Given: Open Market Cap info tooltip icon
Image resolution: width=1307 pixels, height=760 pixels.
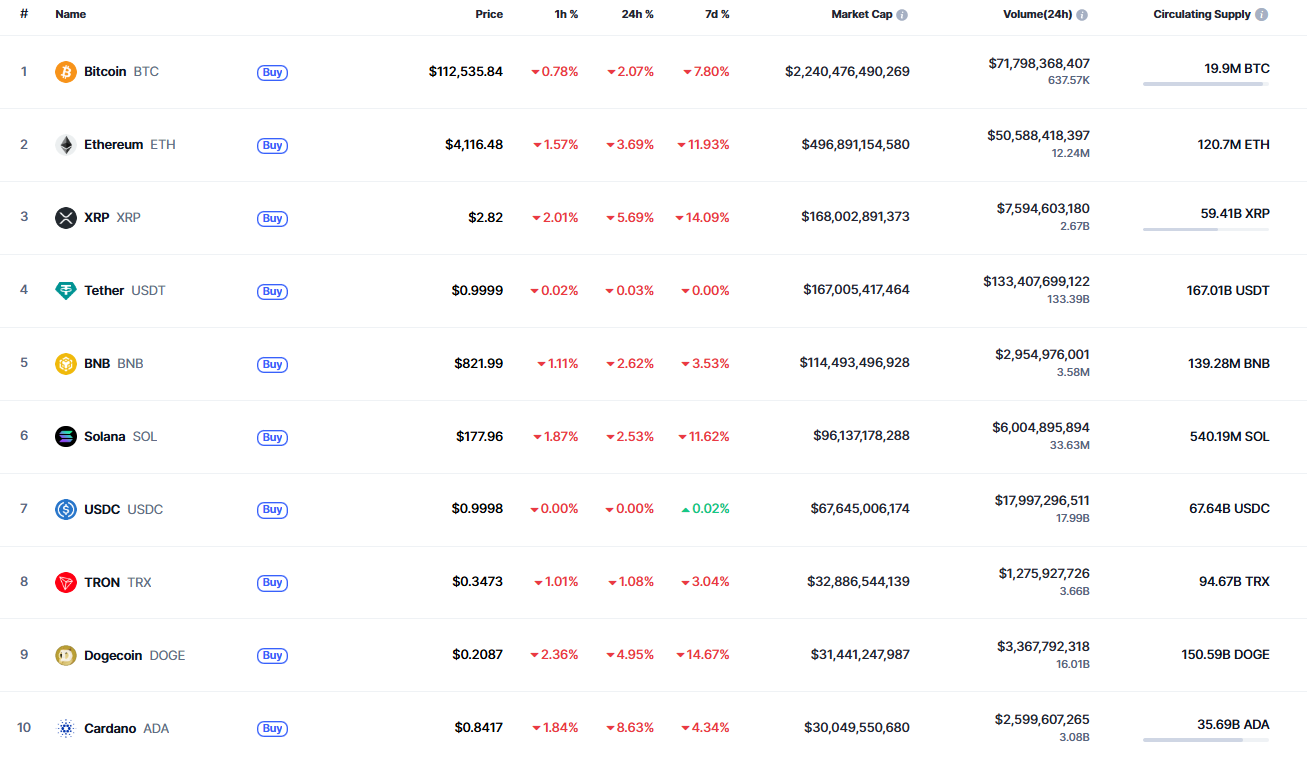Looking at the screenshot, I should tap(902, 15).
